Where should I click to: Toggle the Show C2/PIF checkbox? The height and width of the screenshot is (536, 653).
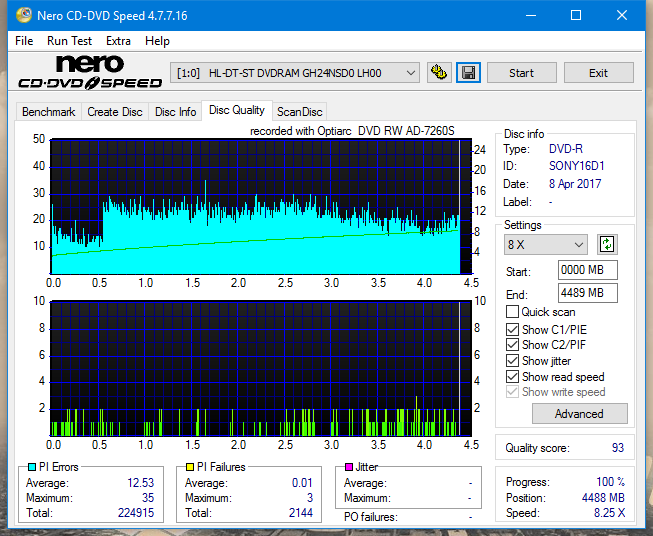[512, 345]
